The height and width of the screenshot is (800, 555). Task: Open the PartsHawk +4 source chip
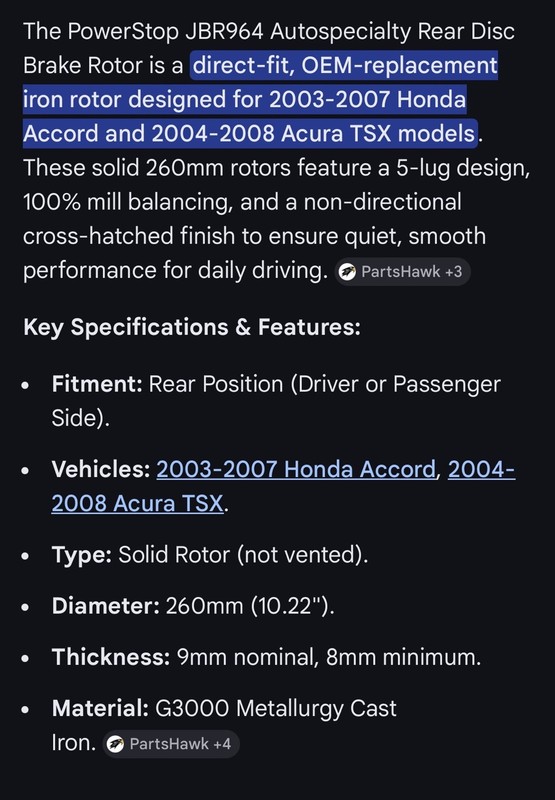click(x=171, y=744)
